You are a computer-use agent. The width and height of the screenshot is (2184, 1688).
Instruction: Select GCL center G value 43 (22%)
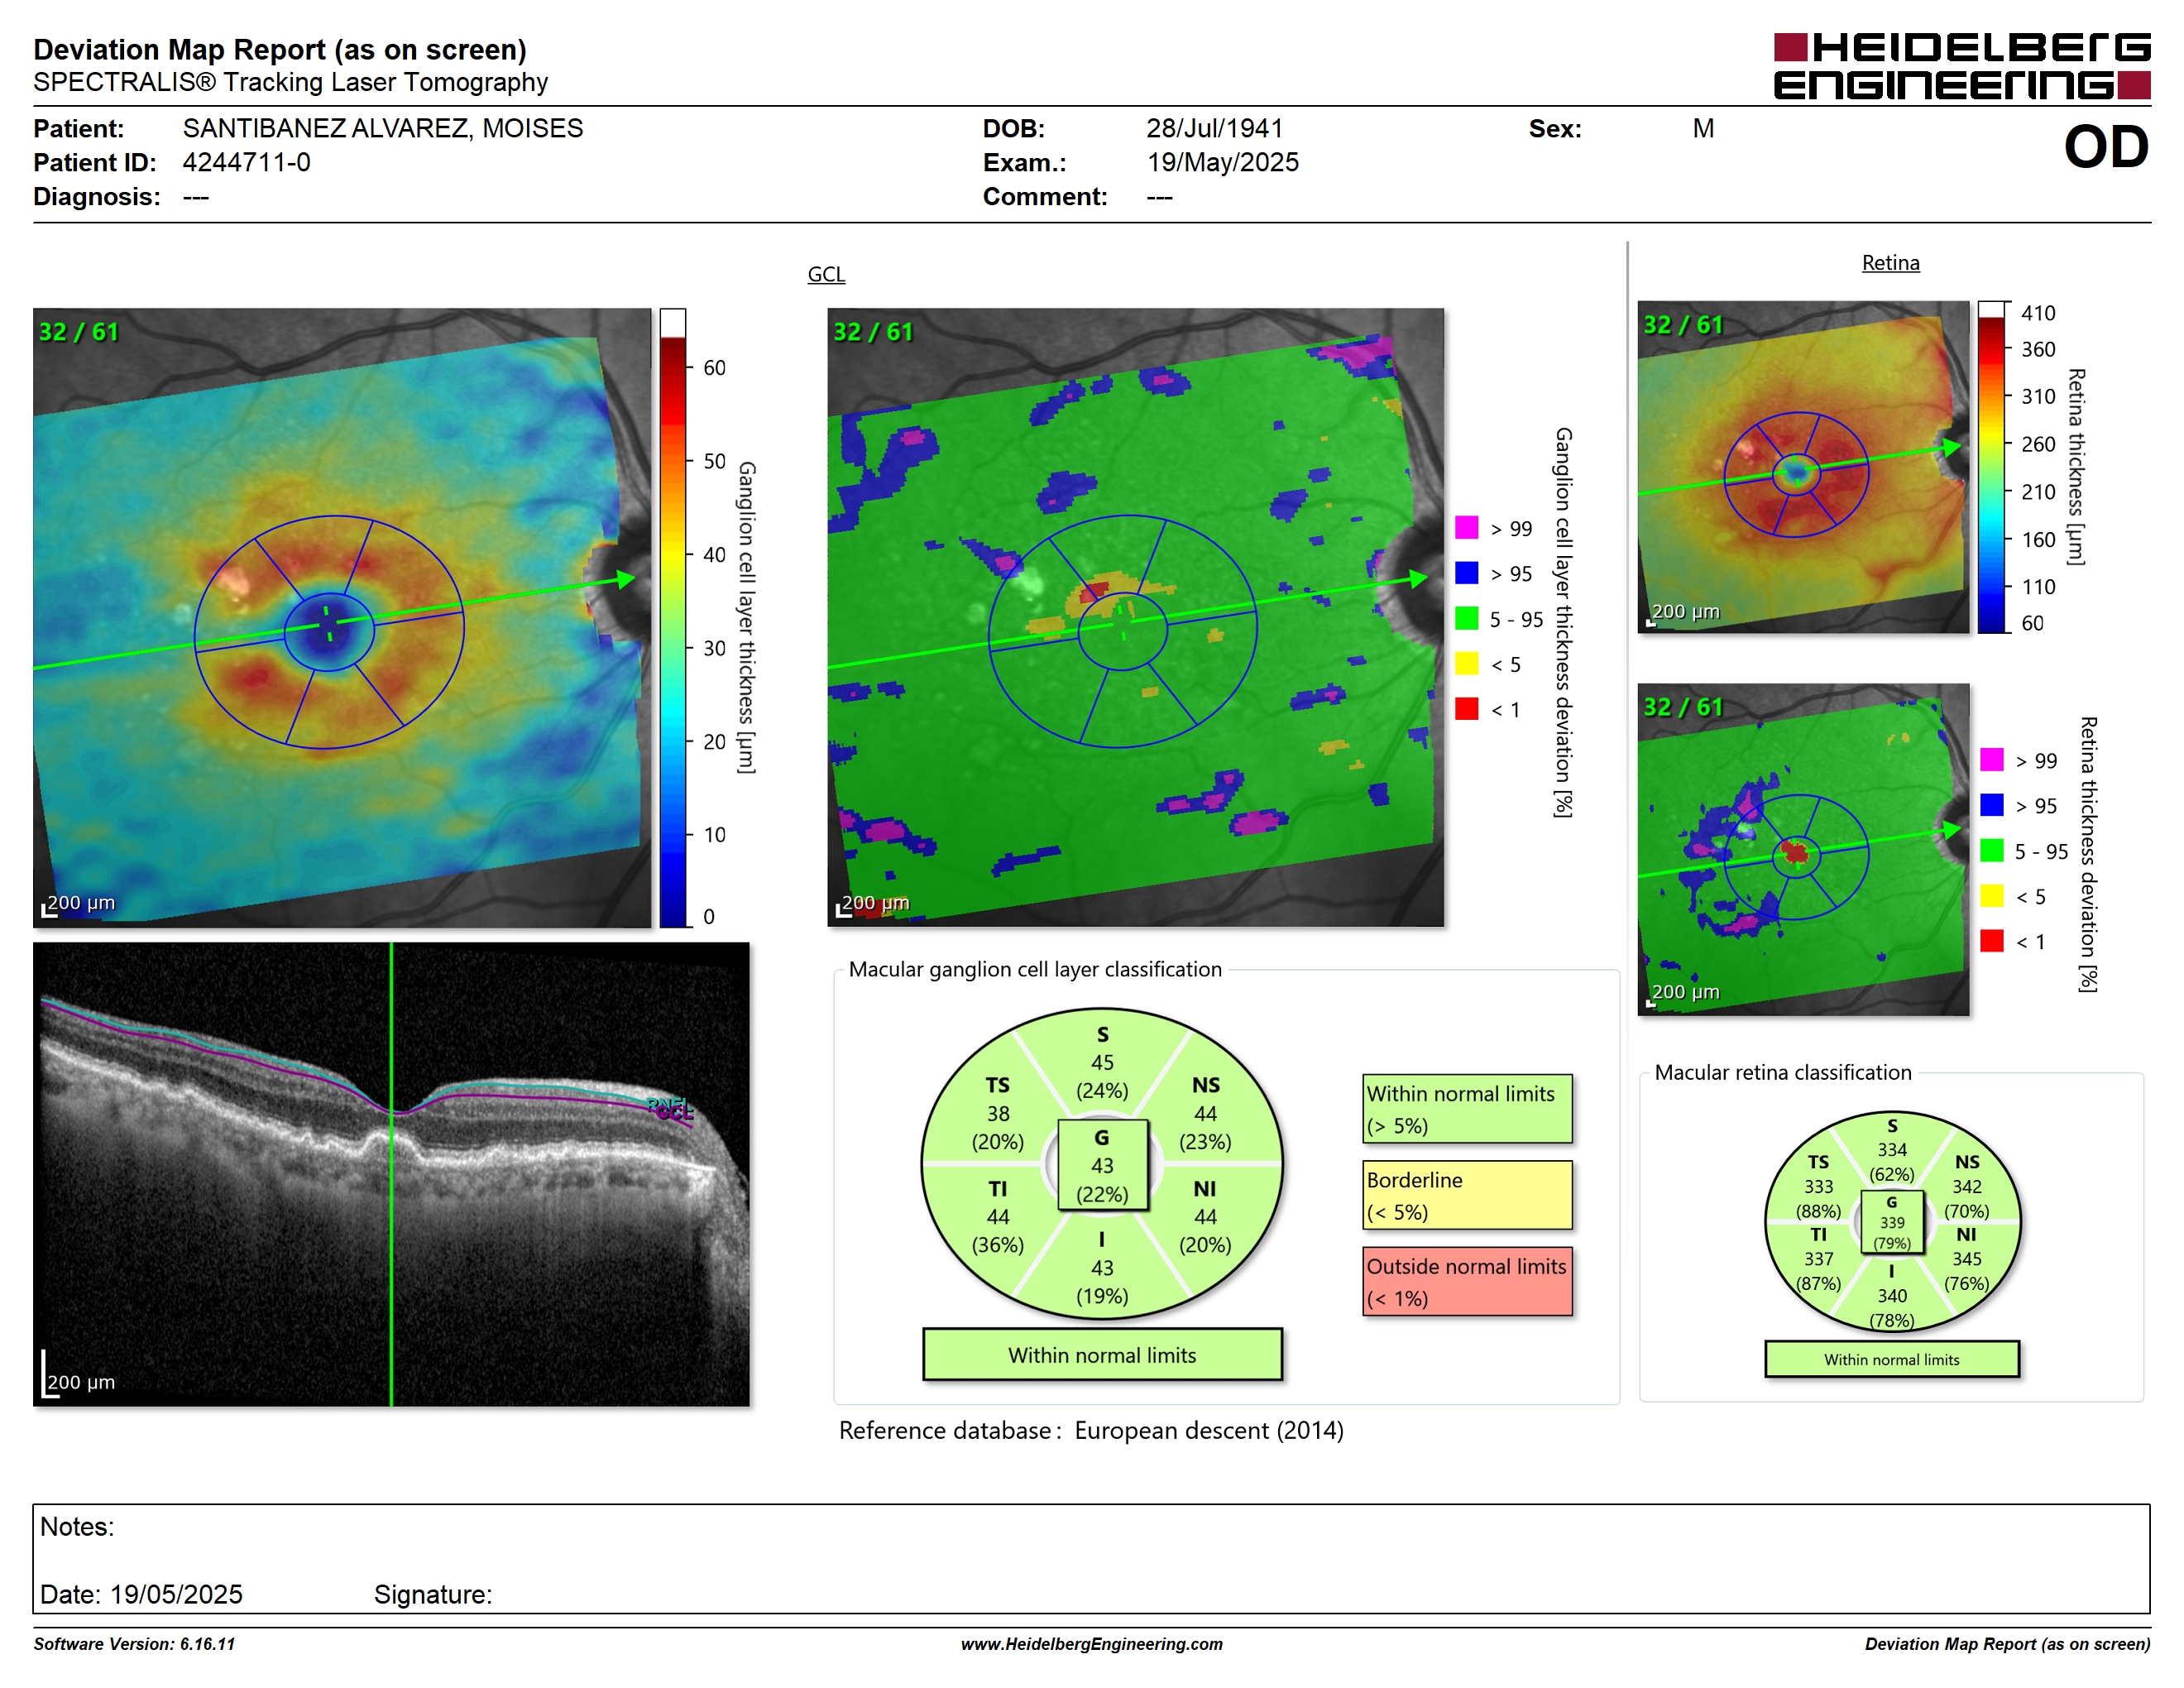[x=1102, y=1166]
